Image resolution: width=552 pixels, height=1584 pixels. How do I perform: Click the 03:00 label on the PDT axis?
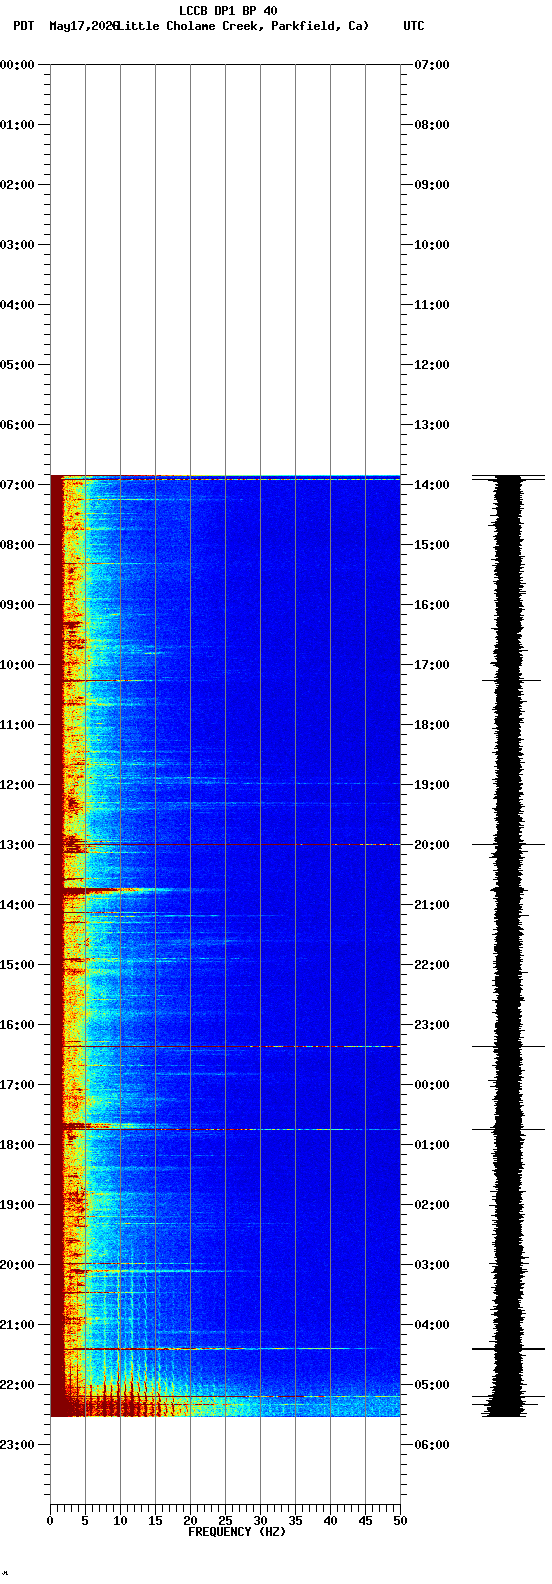pyautogui.click(x=18, y=245)
